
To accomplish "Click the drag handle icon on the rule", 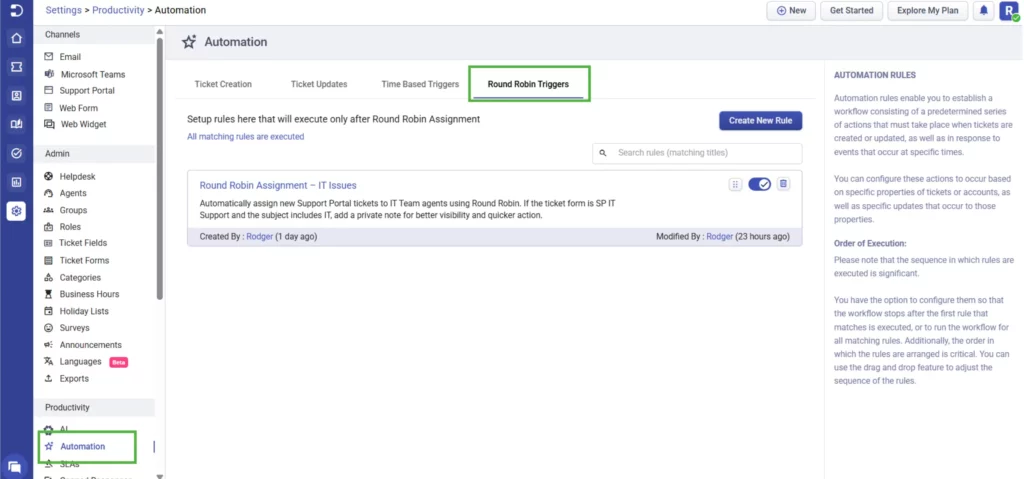I will pos(735,185).
